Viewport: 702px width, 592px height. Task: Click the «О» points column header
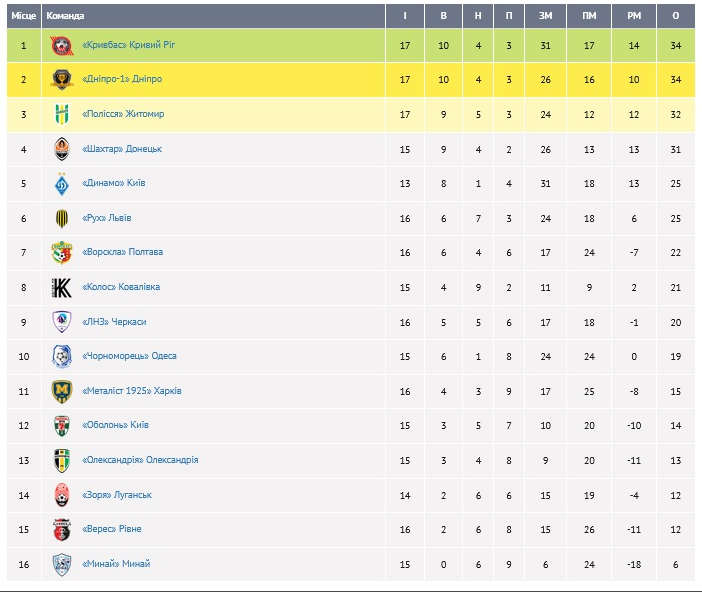pos(676,16)
